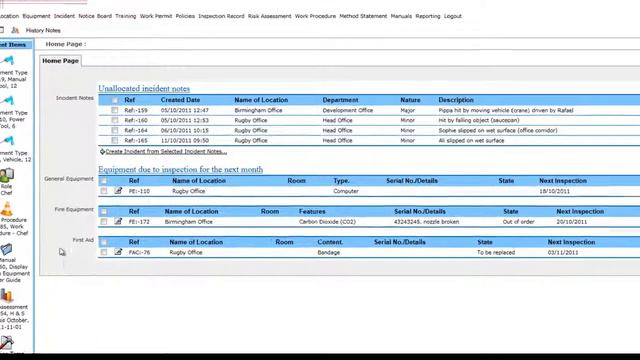Click the edit icon for FAC:-76
Viewport: 640px width, 360px height.
point(118,252)
